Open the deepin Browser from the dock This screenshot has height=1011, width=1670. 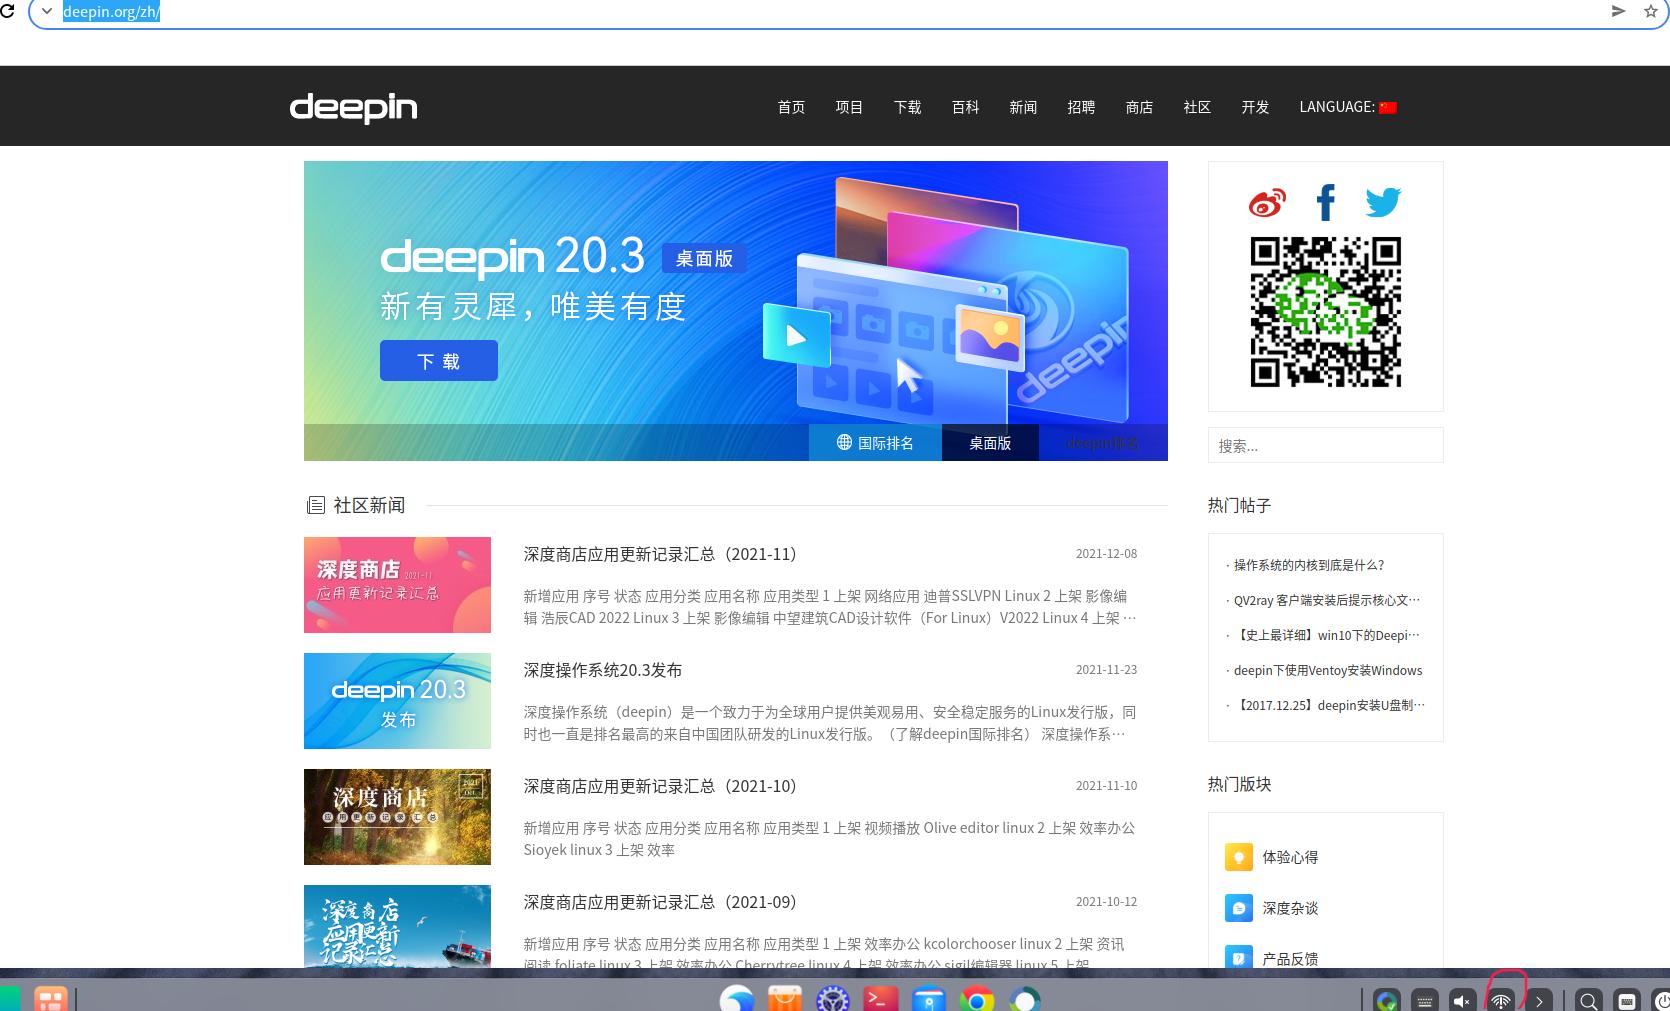tap(737, 998)
